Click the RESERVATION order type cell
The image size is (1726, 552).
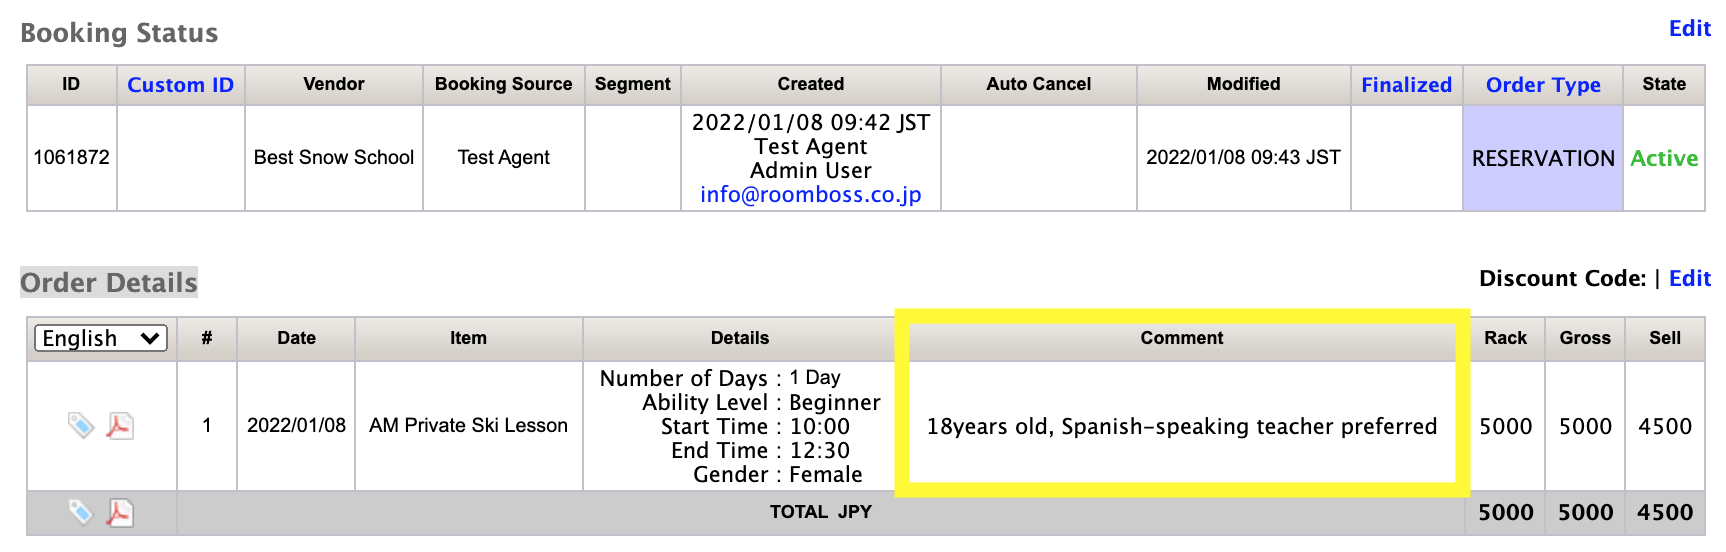point(1542,158)
